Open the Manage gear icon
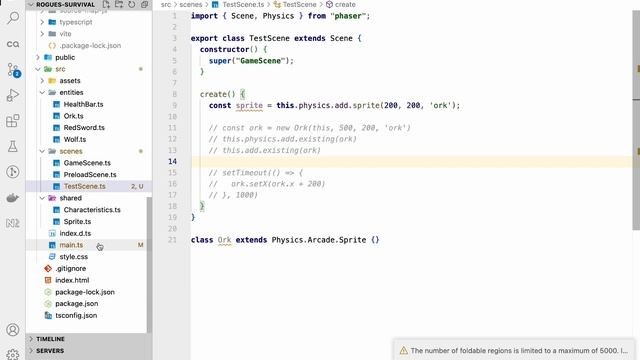This screenshot has width=640, height=360. coord(13,354)
